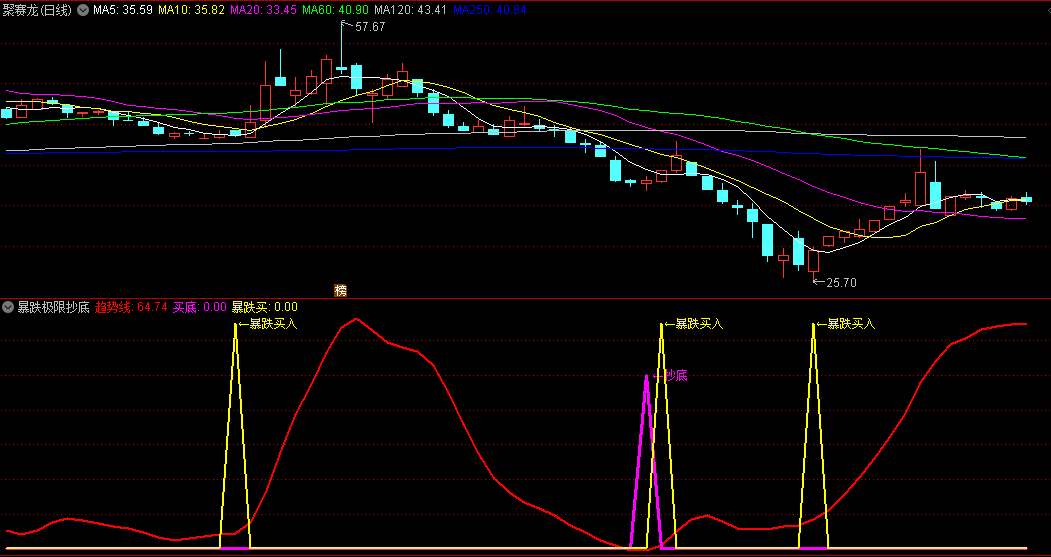Image resolution: width=1051 pixels, height=557 pixels.
Task: Click the blue MA250 label
Action: pos(489,10)
